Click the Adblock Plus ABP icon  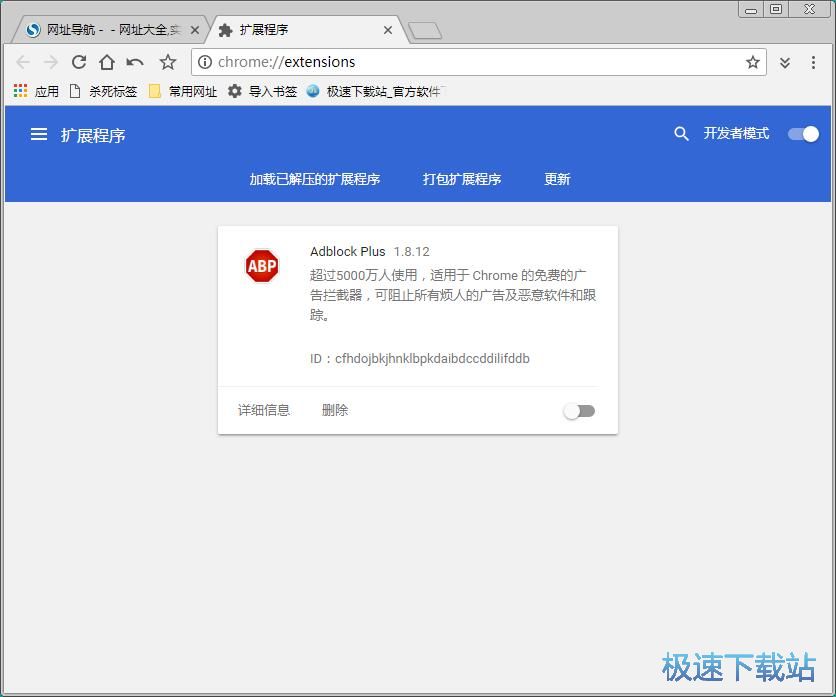(x=262, y=266)
